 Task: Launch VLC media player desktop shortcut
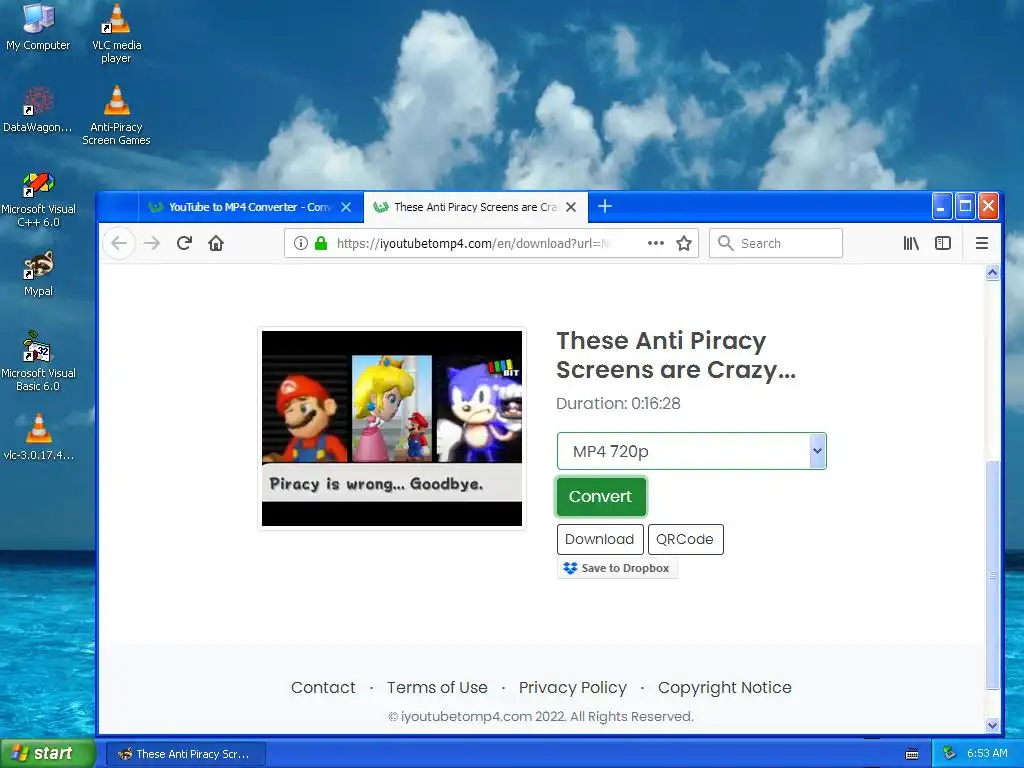116,34
